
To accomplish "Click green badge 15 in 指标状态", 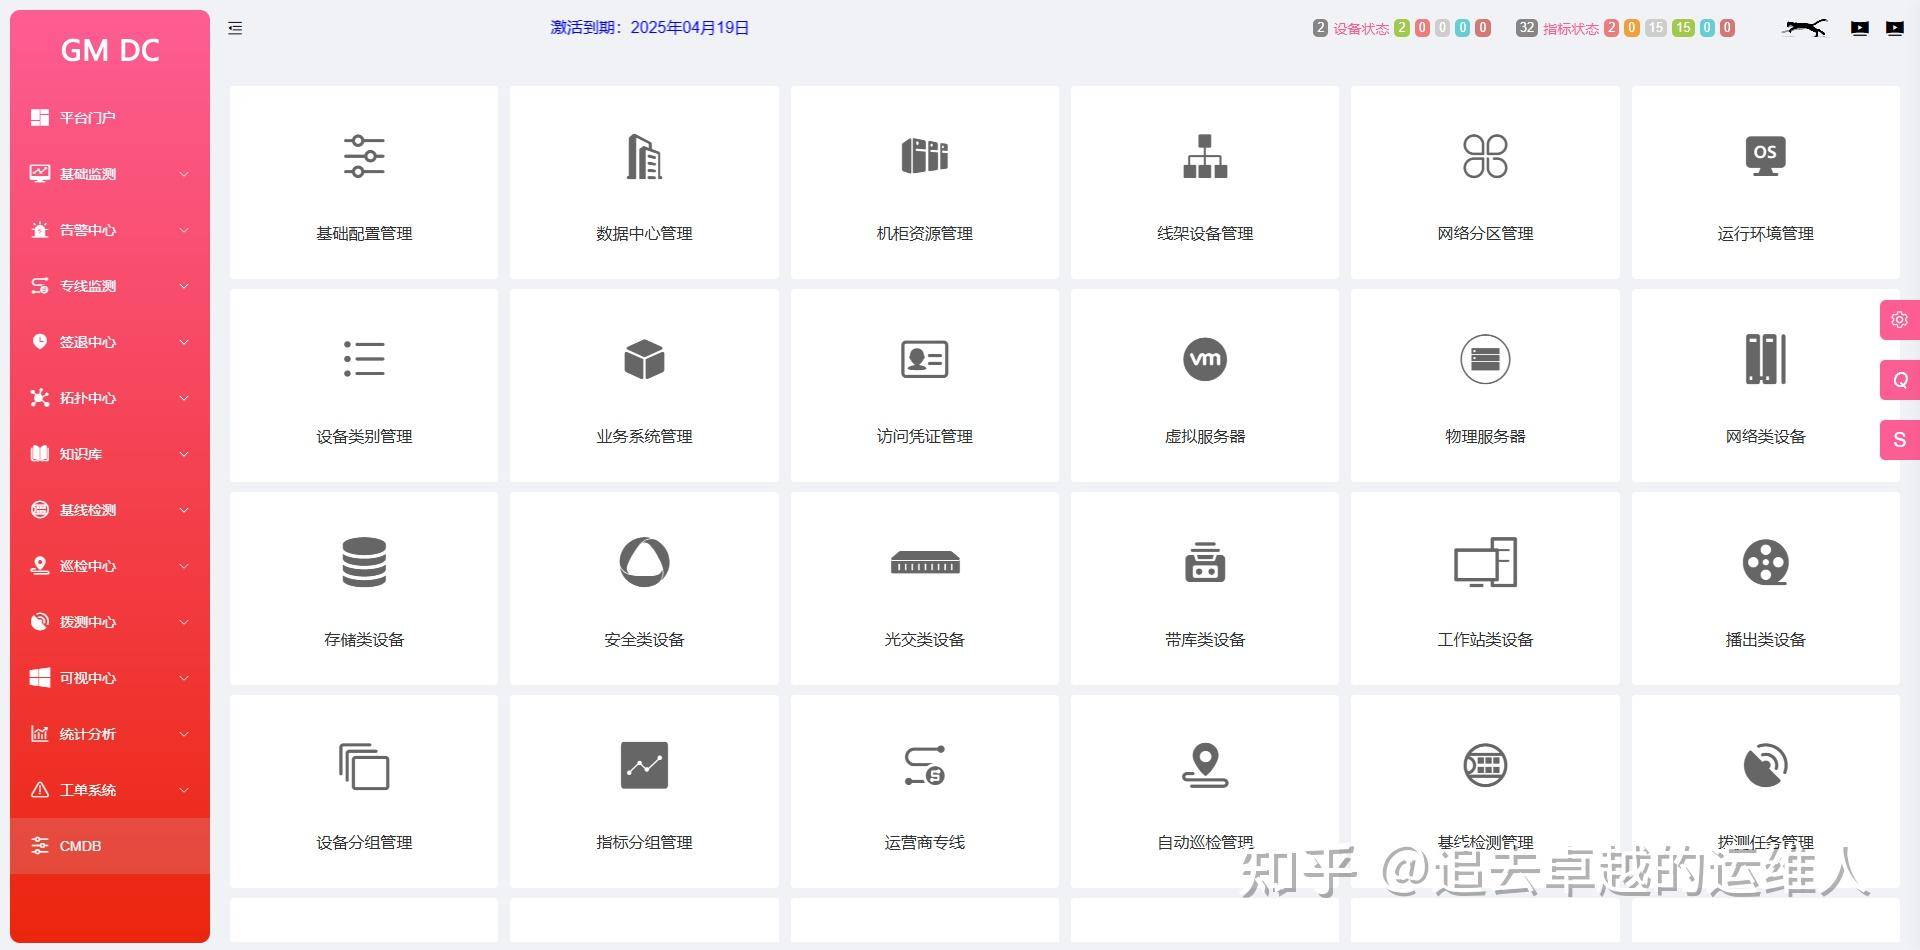I will pos(1683,28).
